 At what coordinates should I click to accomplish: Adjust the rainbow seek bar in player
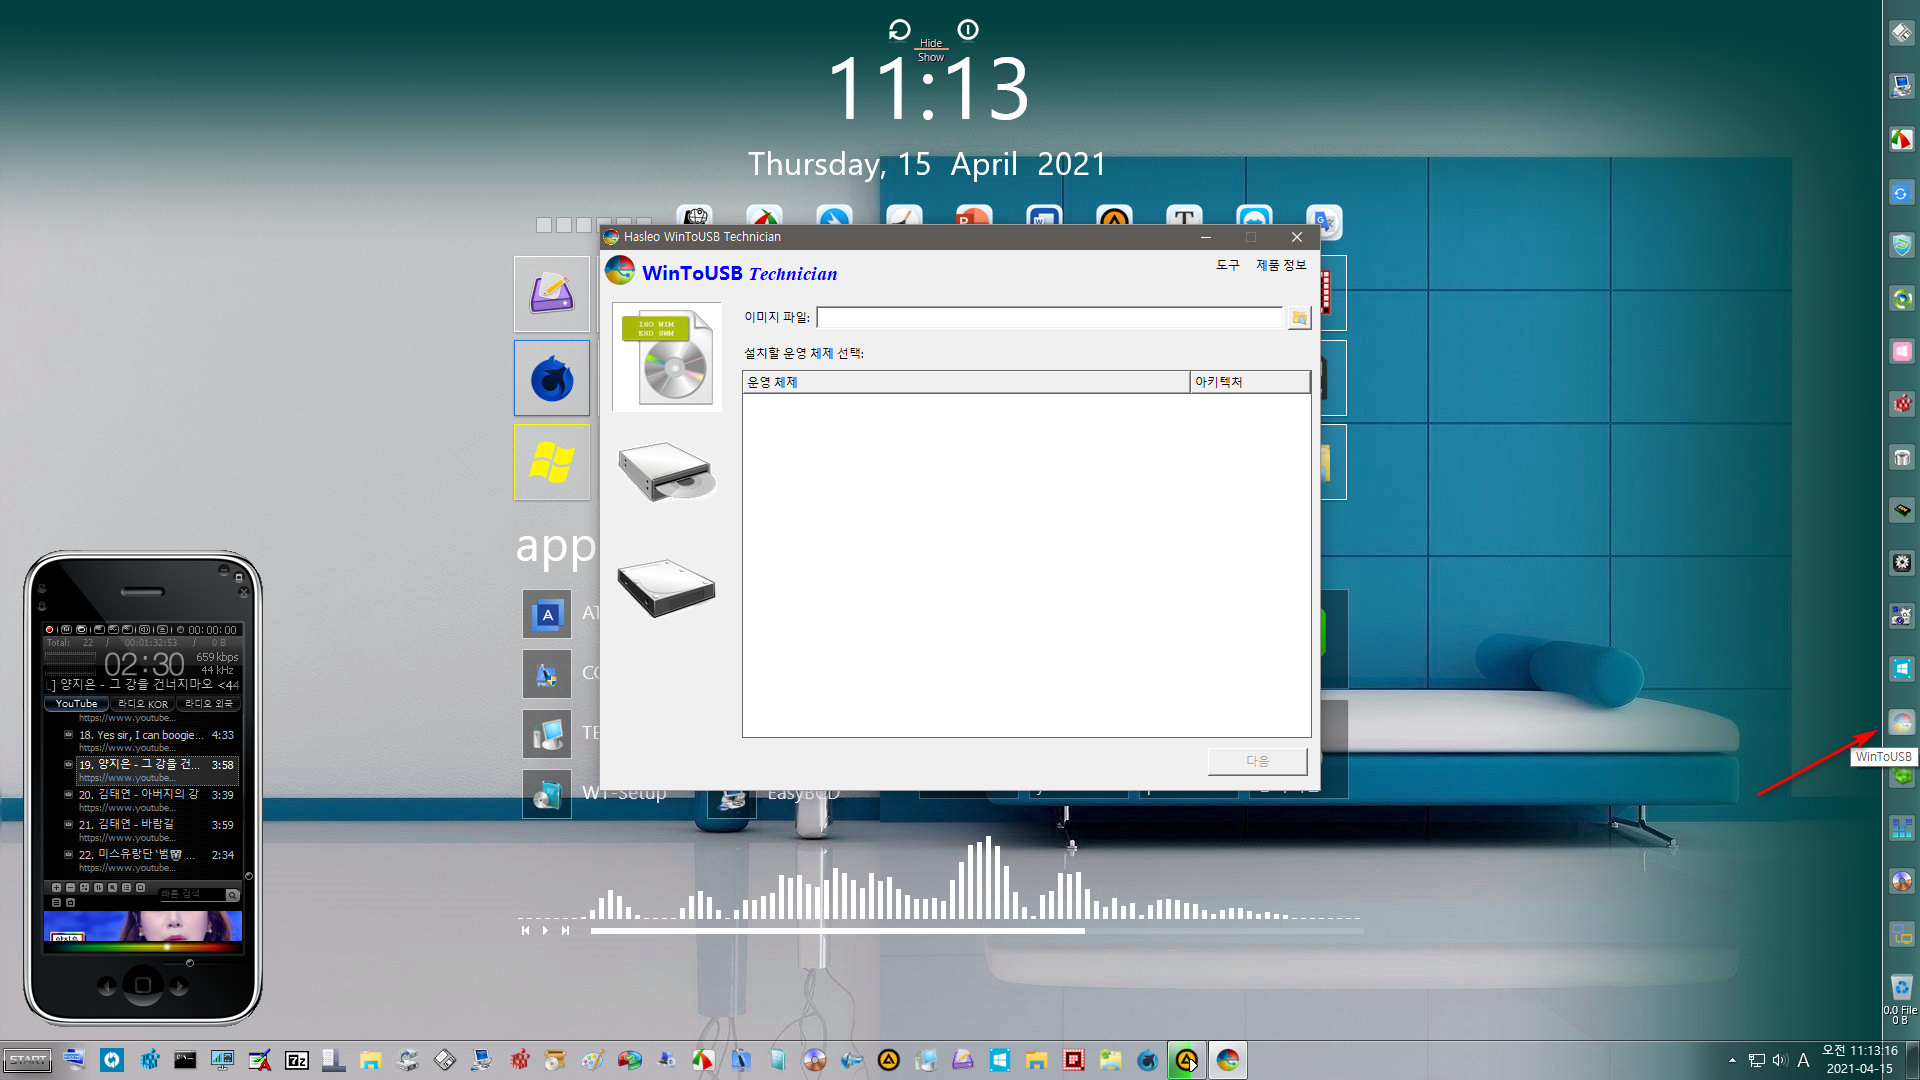click(143, 947)
